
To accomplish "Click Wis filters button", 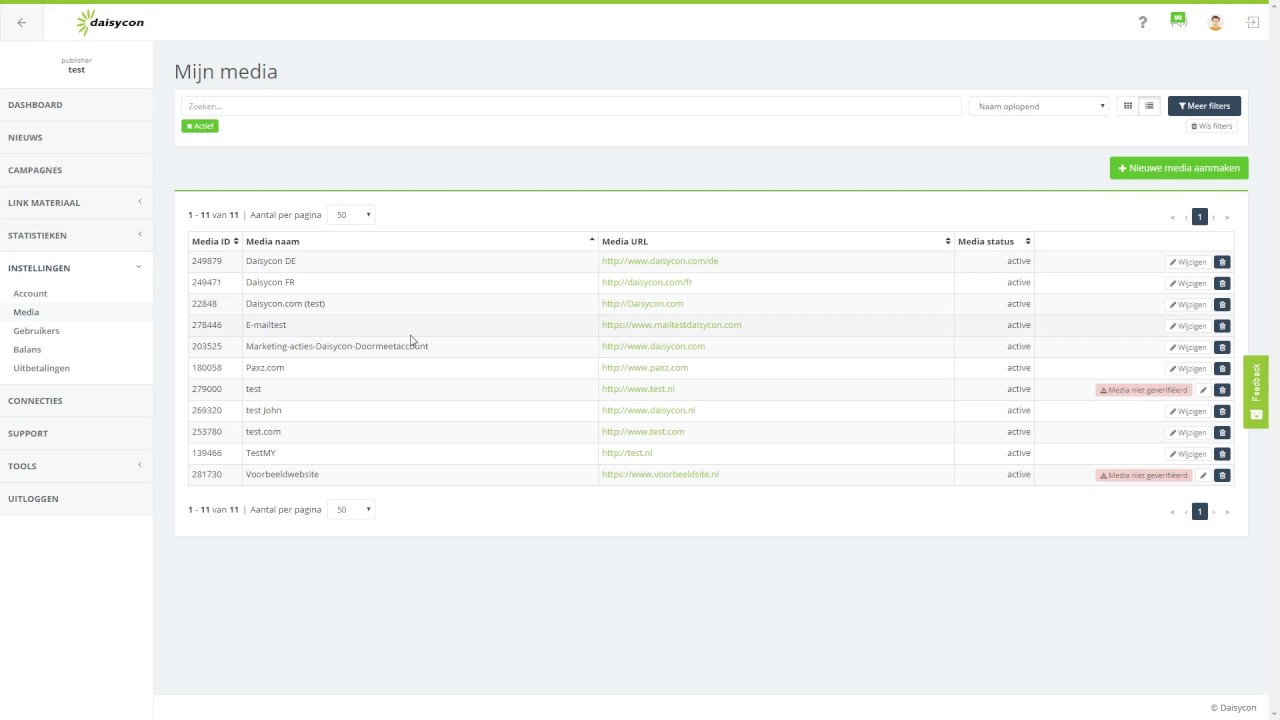I will [1211, 126].
